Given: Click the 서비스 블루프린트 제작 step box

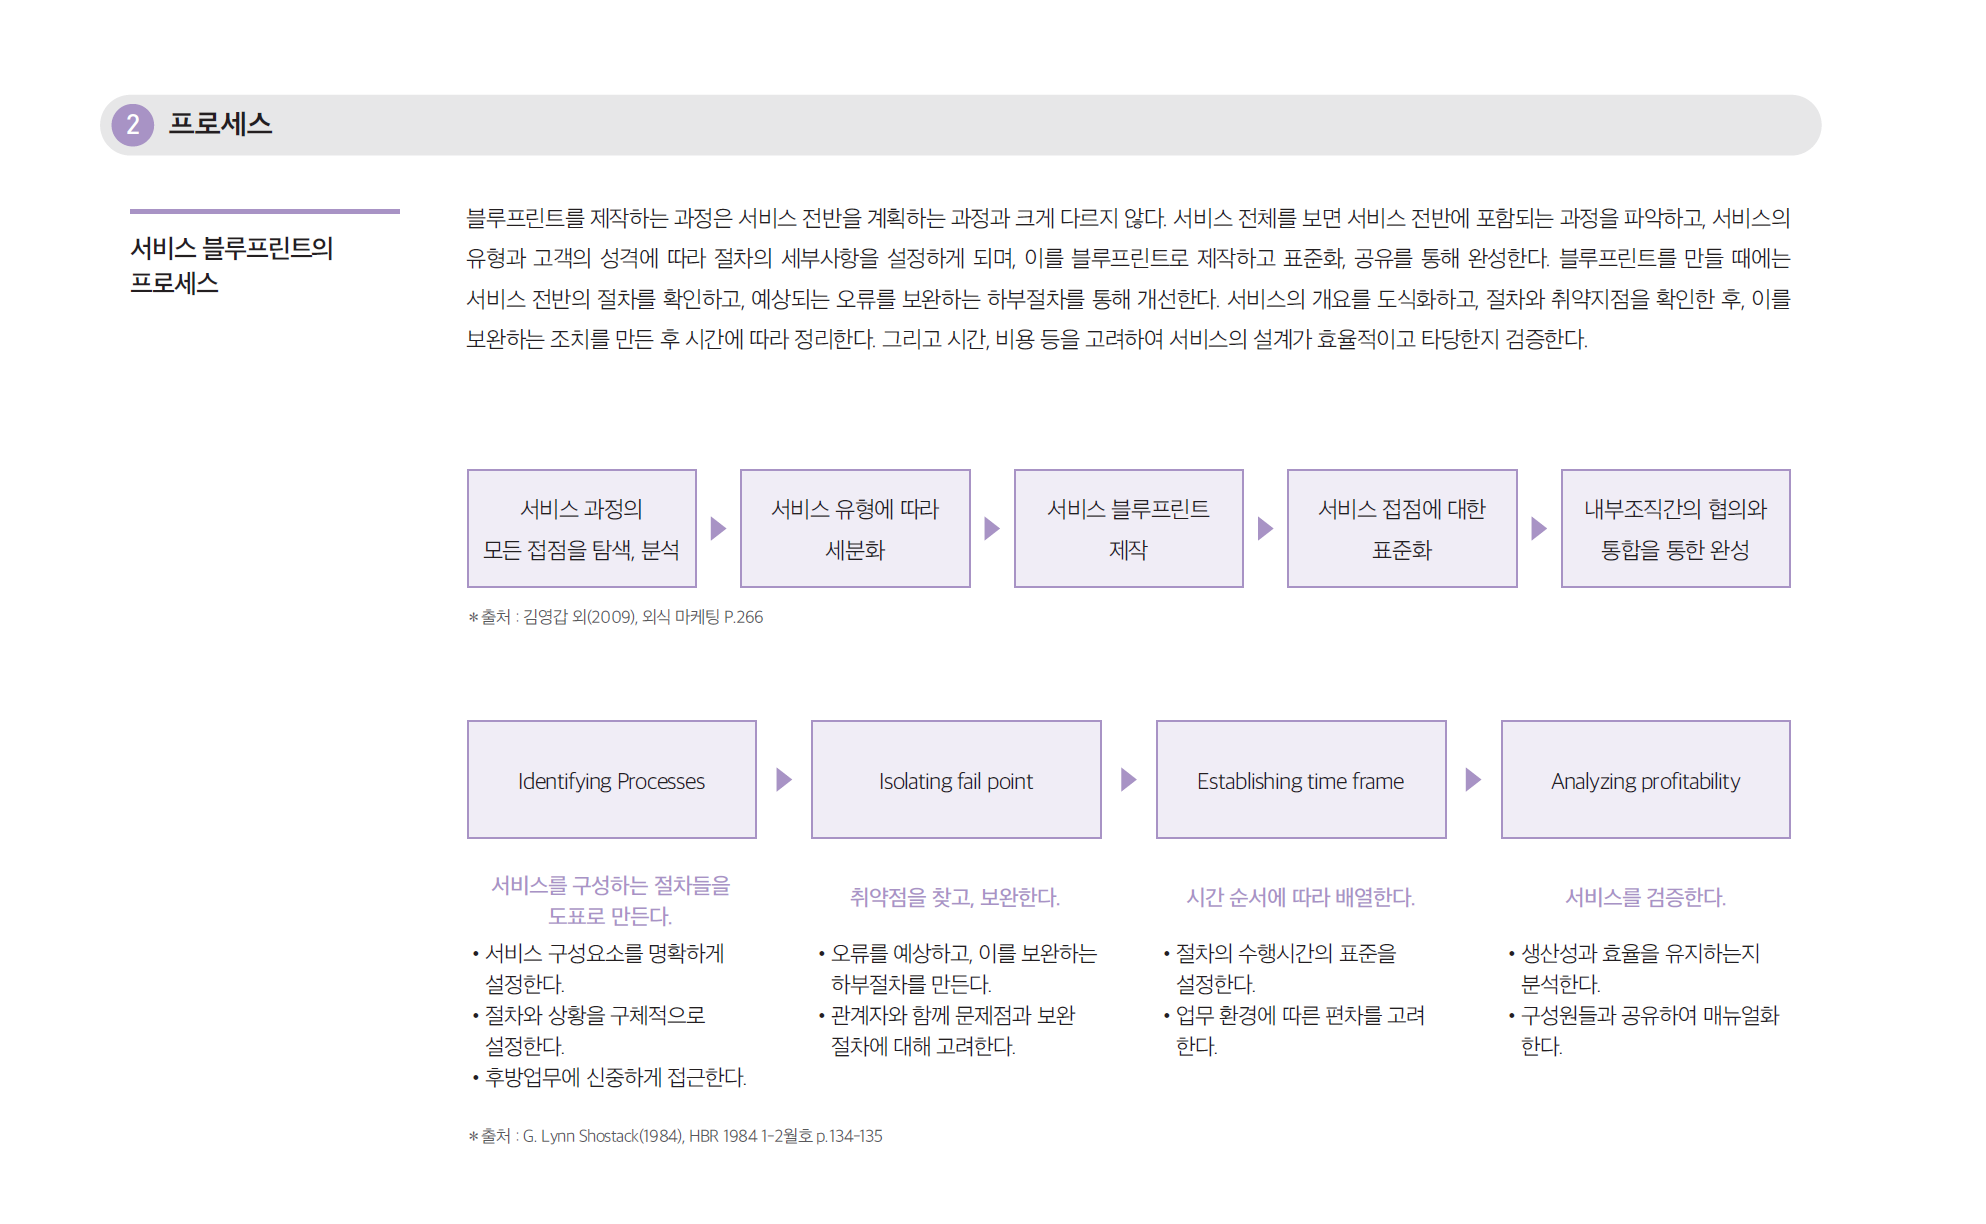Looking at the screenshot, I should 1128,528.
